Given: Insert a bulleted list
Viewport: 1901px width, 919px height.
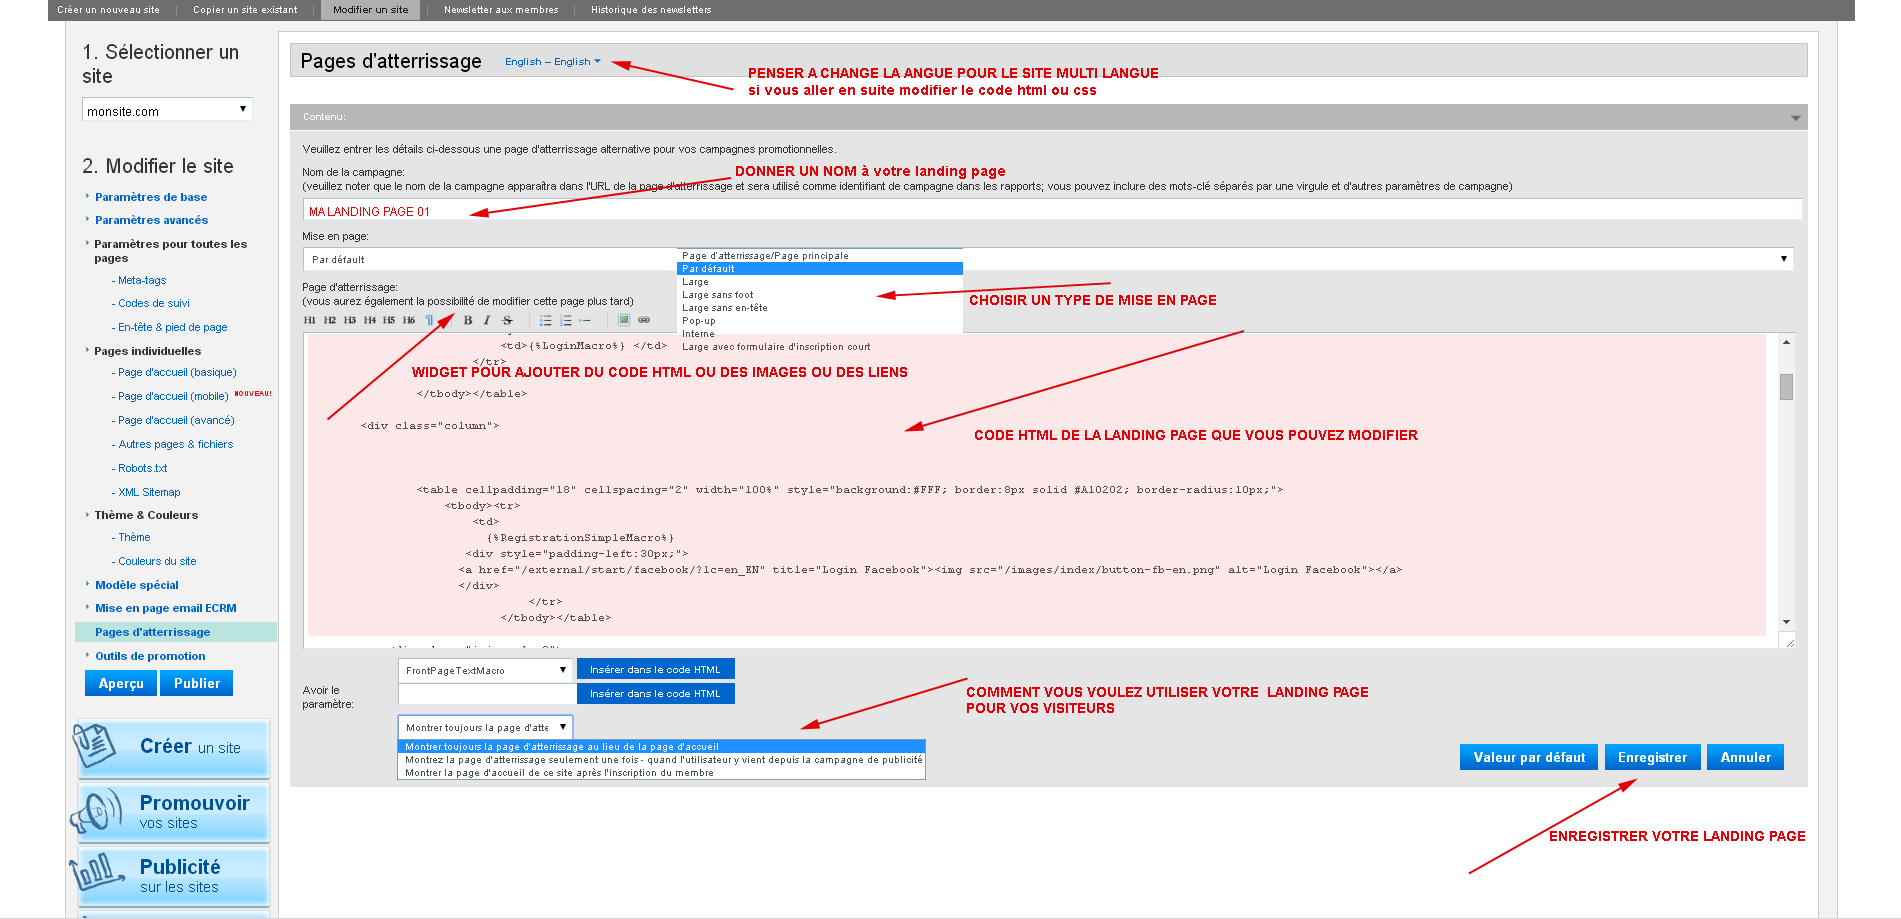Looking at the screenshot, I should click(x=545, y=320).
